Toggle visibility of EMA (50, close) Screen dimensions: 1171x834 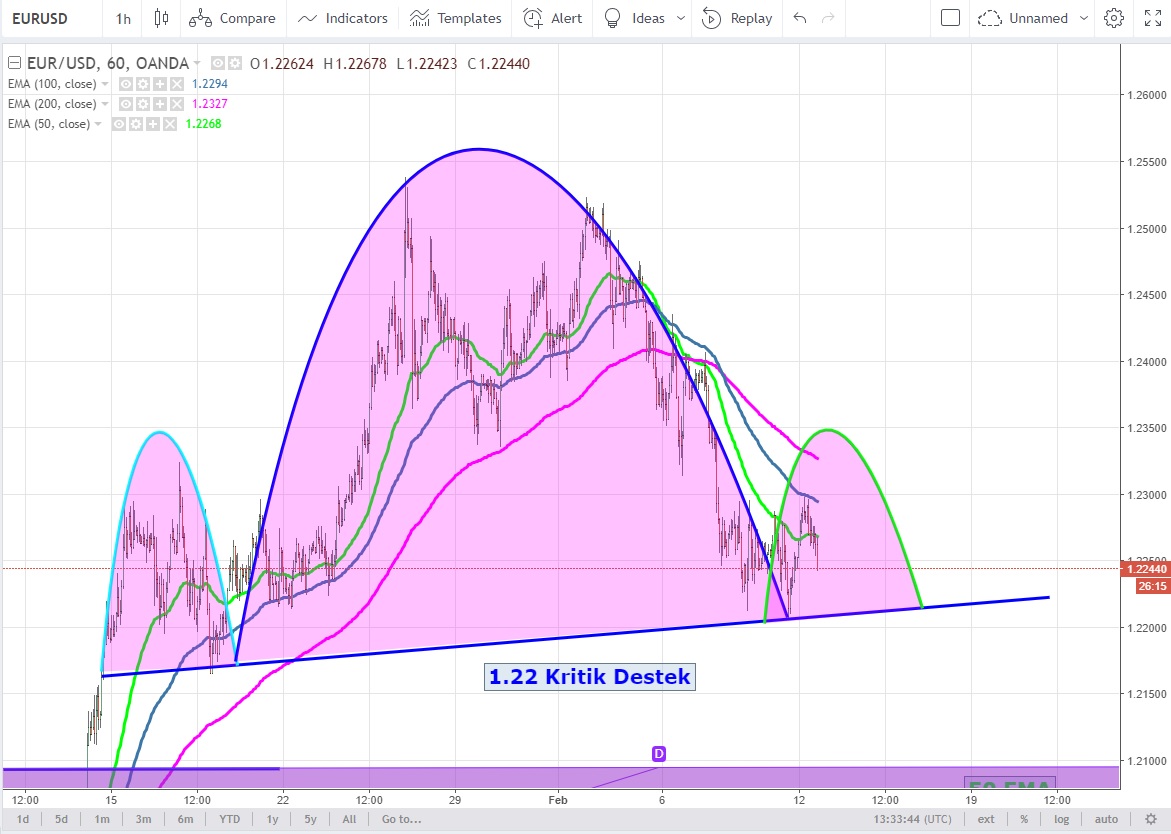point(119,124)
